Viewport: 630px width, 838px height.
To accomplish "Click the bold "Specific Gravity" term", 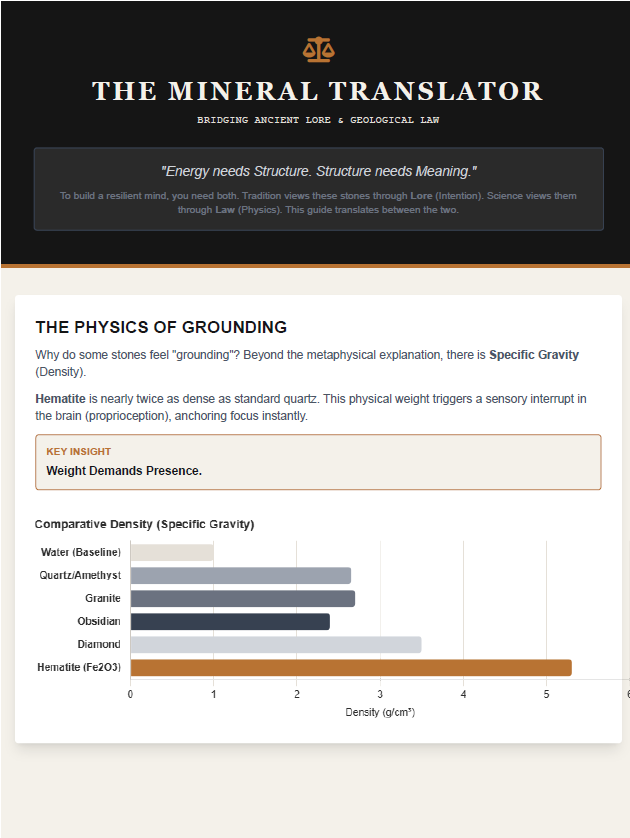I will [x=533, y=355].
